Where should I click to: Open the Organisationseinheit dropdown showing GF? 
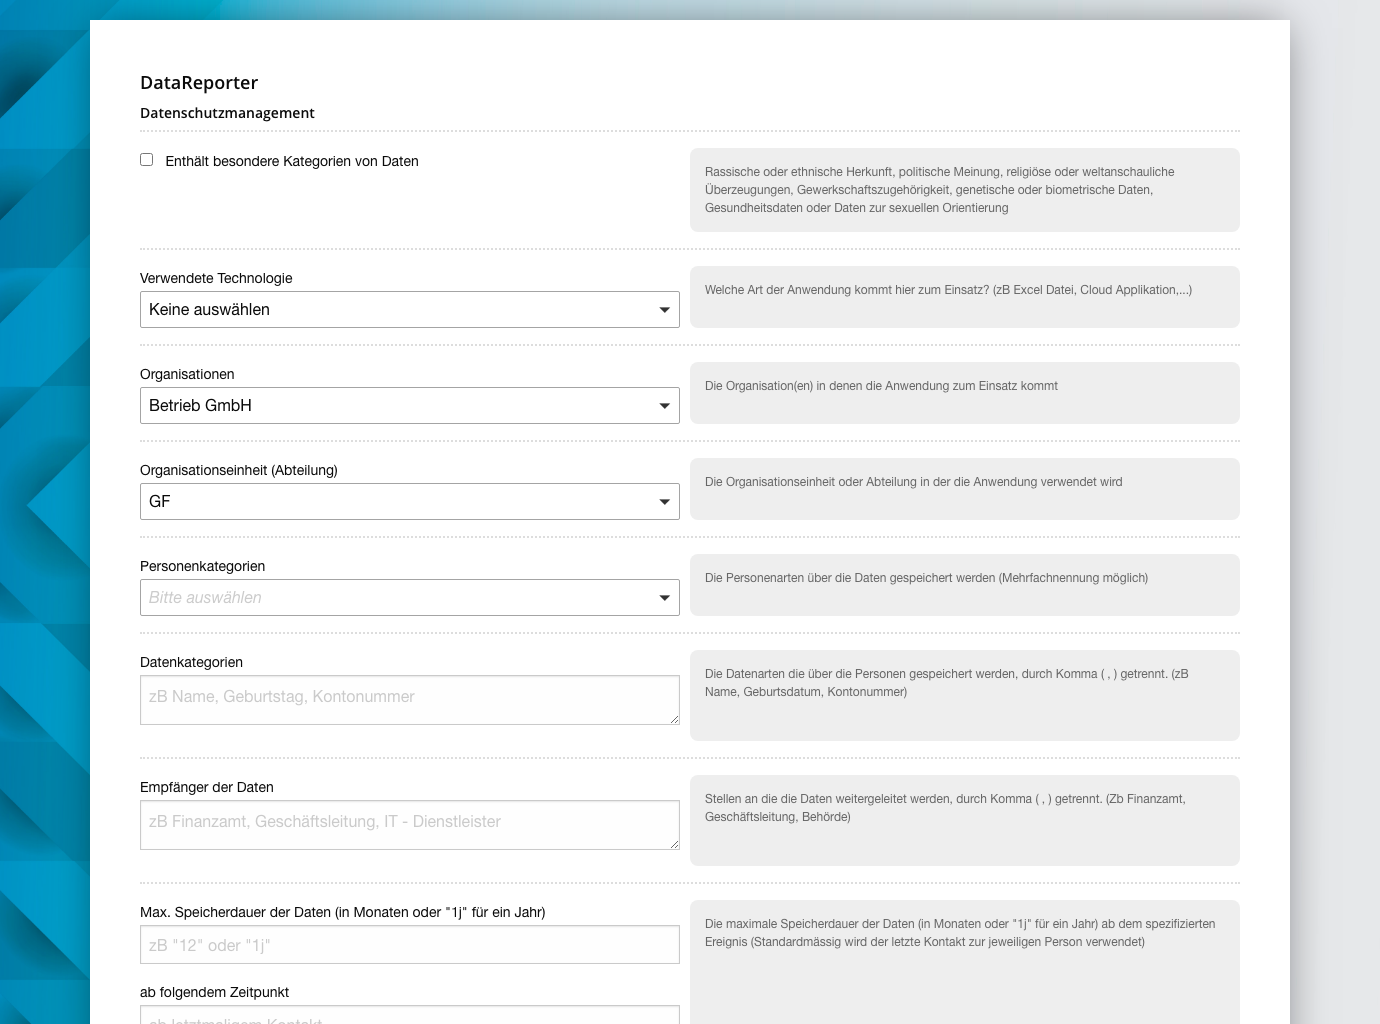coord(410,501)
